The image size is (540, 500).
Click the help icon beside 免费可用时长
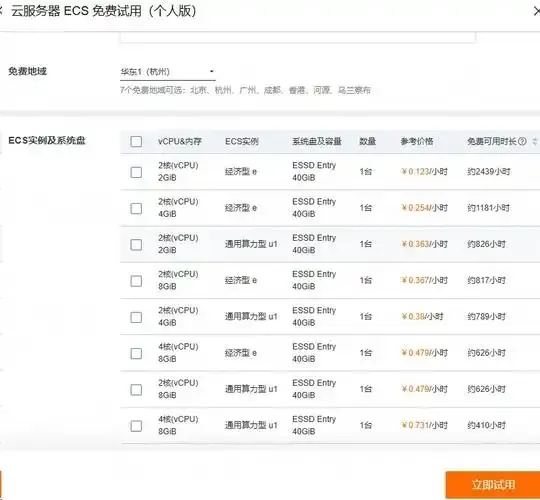[x=522, y=141]
